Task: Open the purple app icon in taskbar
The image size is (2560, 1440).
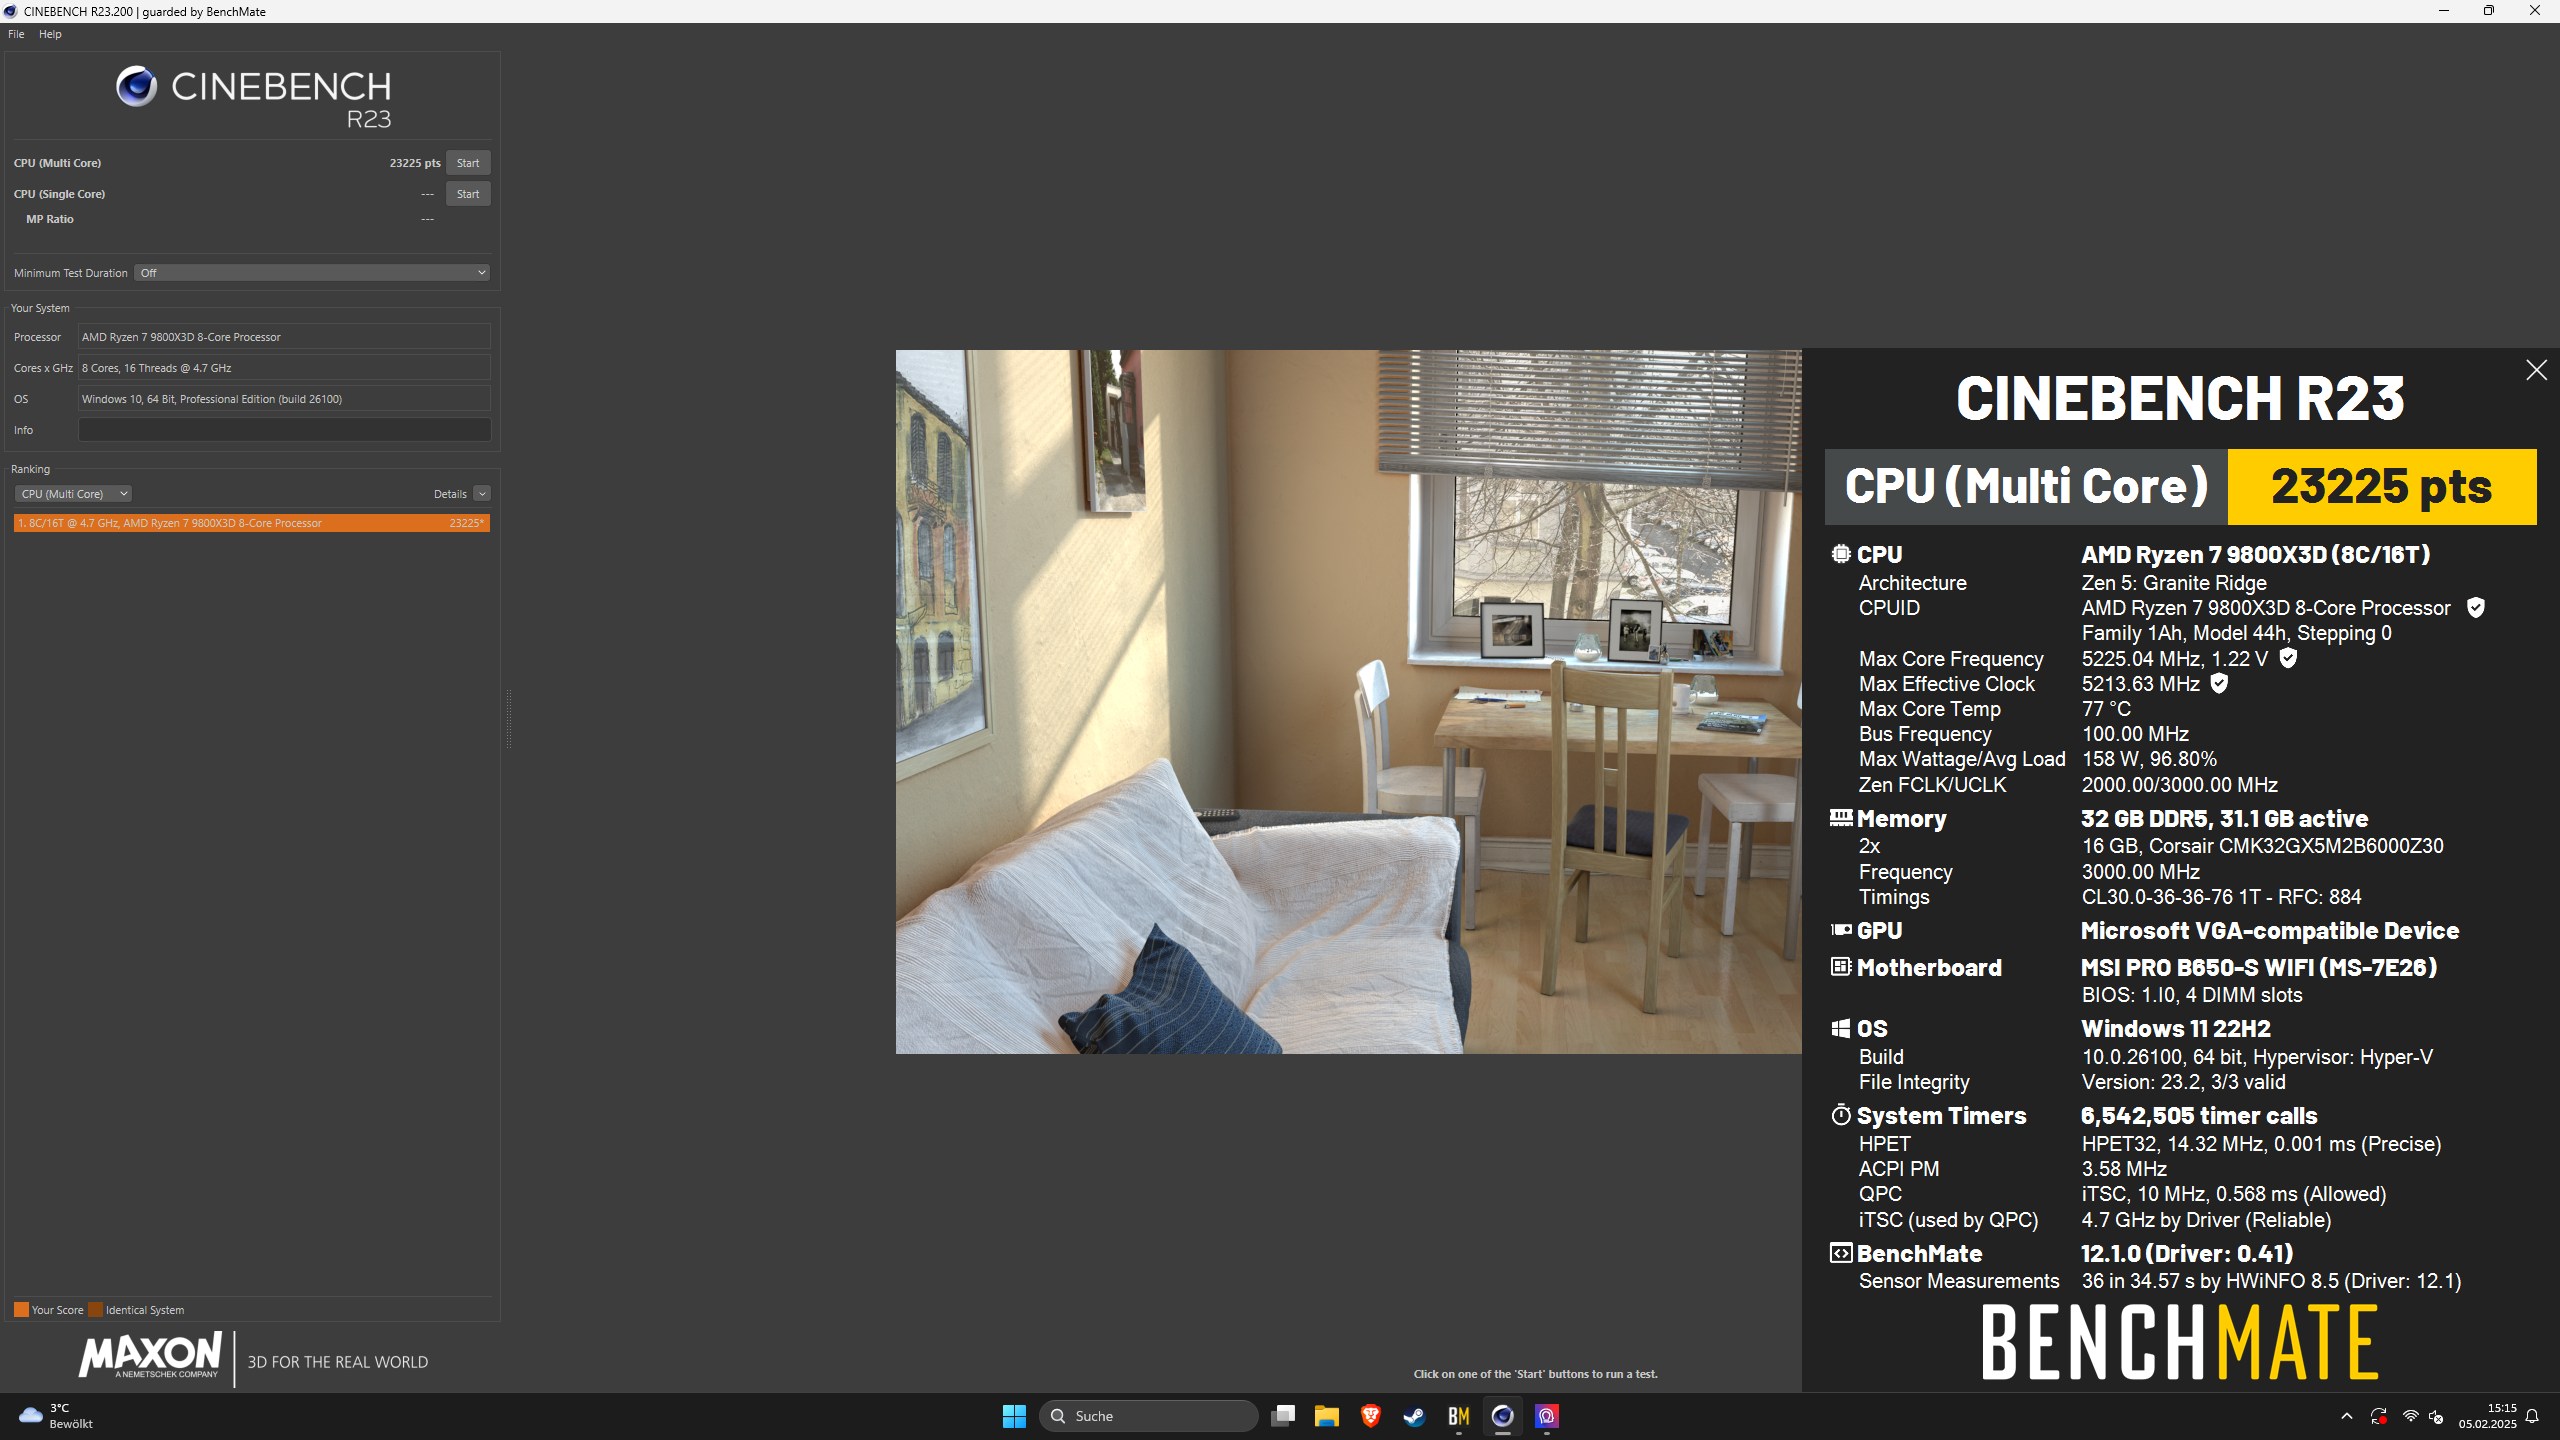Action: point(1547,1416)
